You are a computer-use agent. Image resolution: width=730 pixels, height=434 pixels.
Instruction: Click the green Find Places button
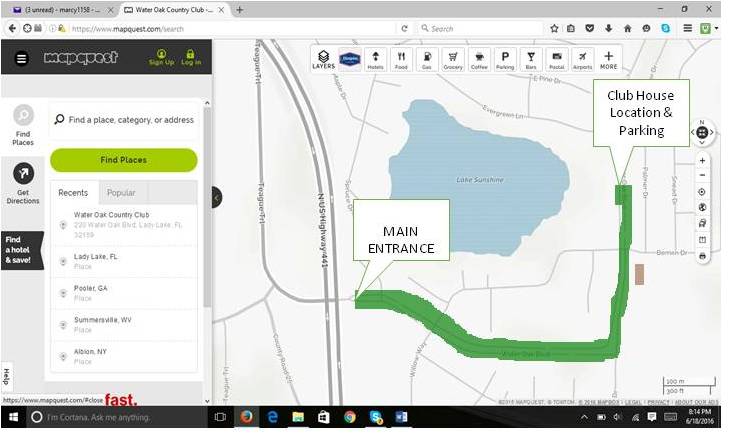pyautogui.click(x=124, y=160)
